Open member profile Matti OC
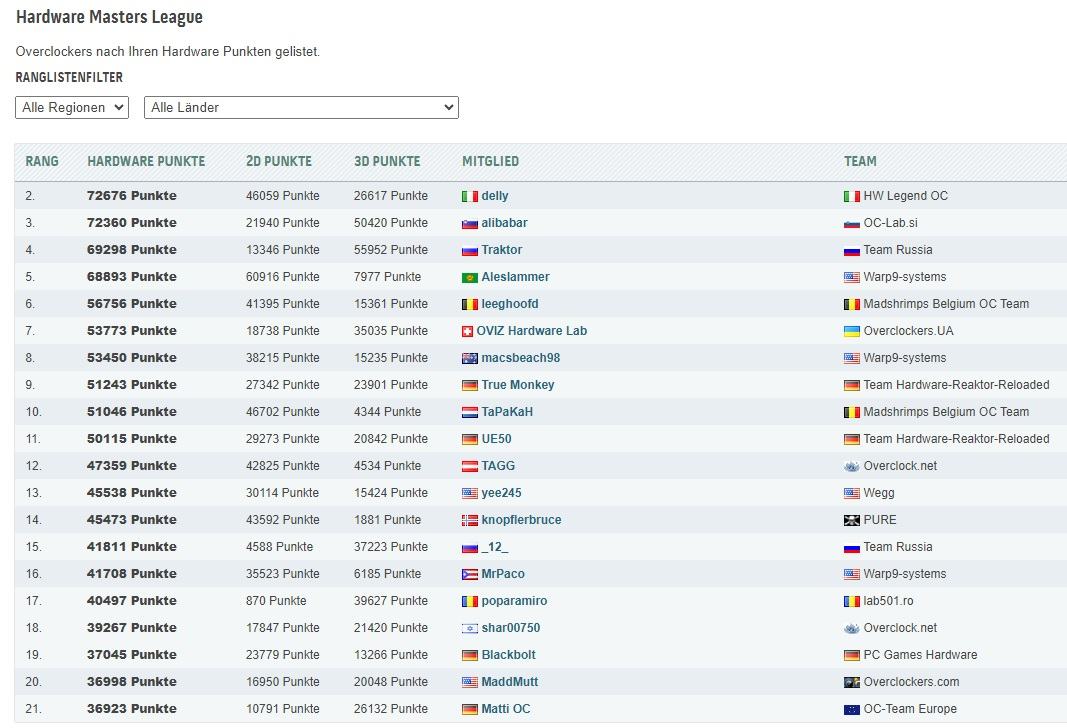Screen dimensions: 1067x728 (x=506, y=709)
